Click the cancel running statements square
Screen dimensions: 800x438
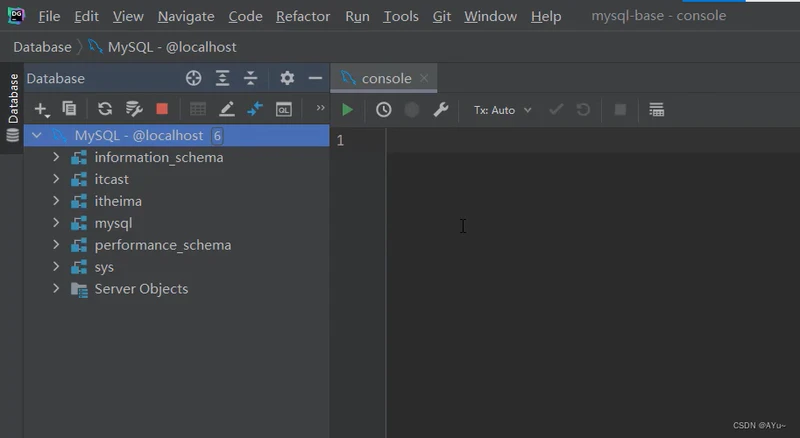click(620, 110)
